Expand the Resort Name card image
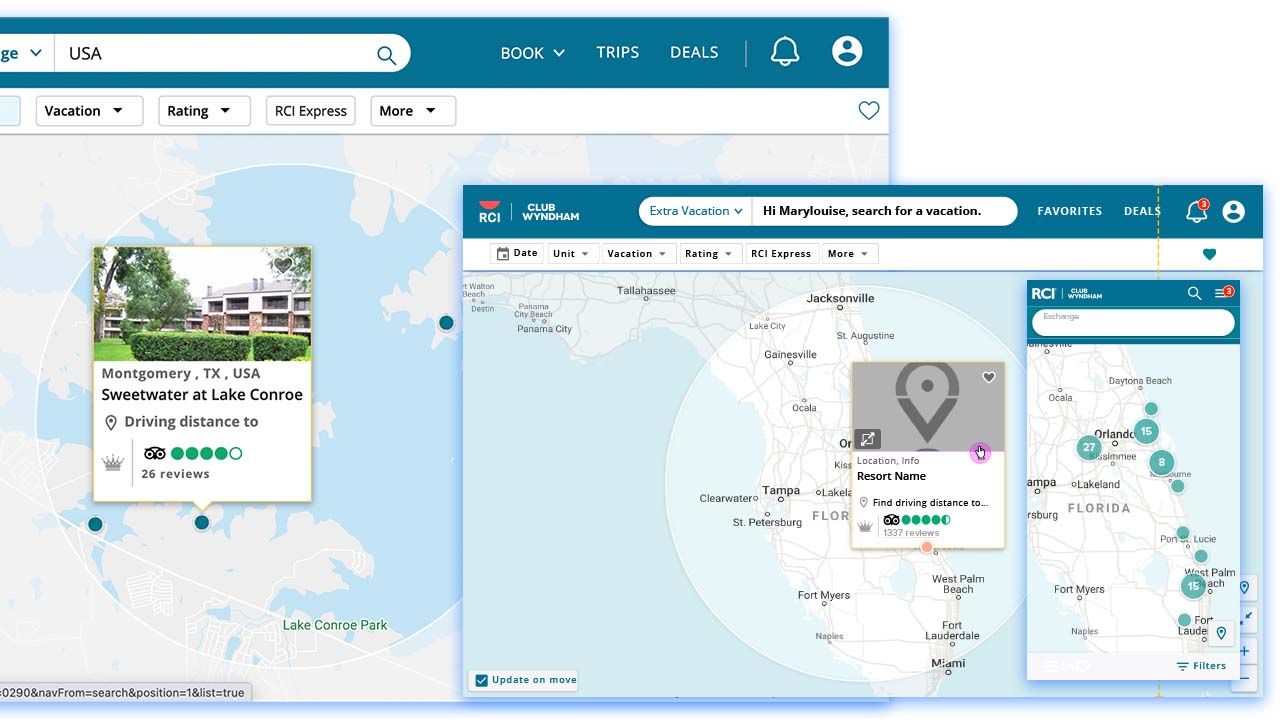The image size is (1280, 720). (867, 439)
